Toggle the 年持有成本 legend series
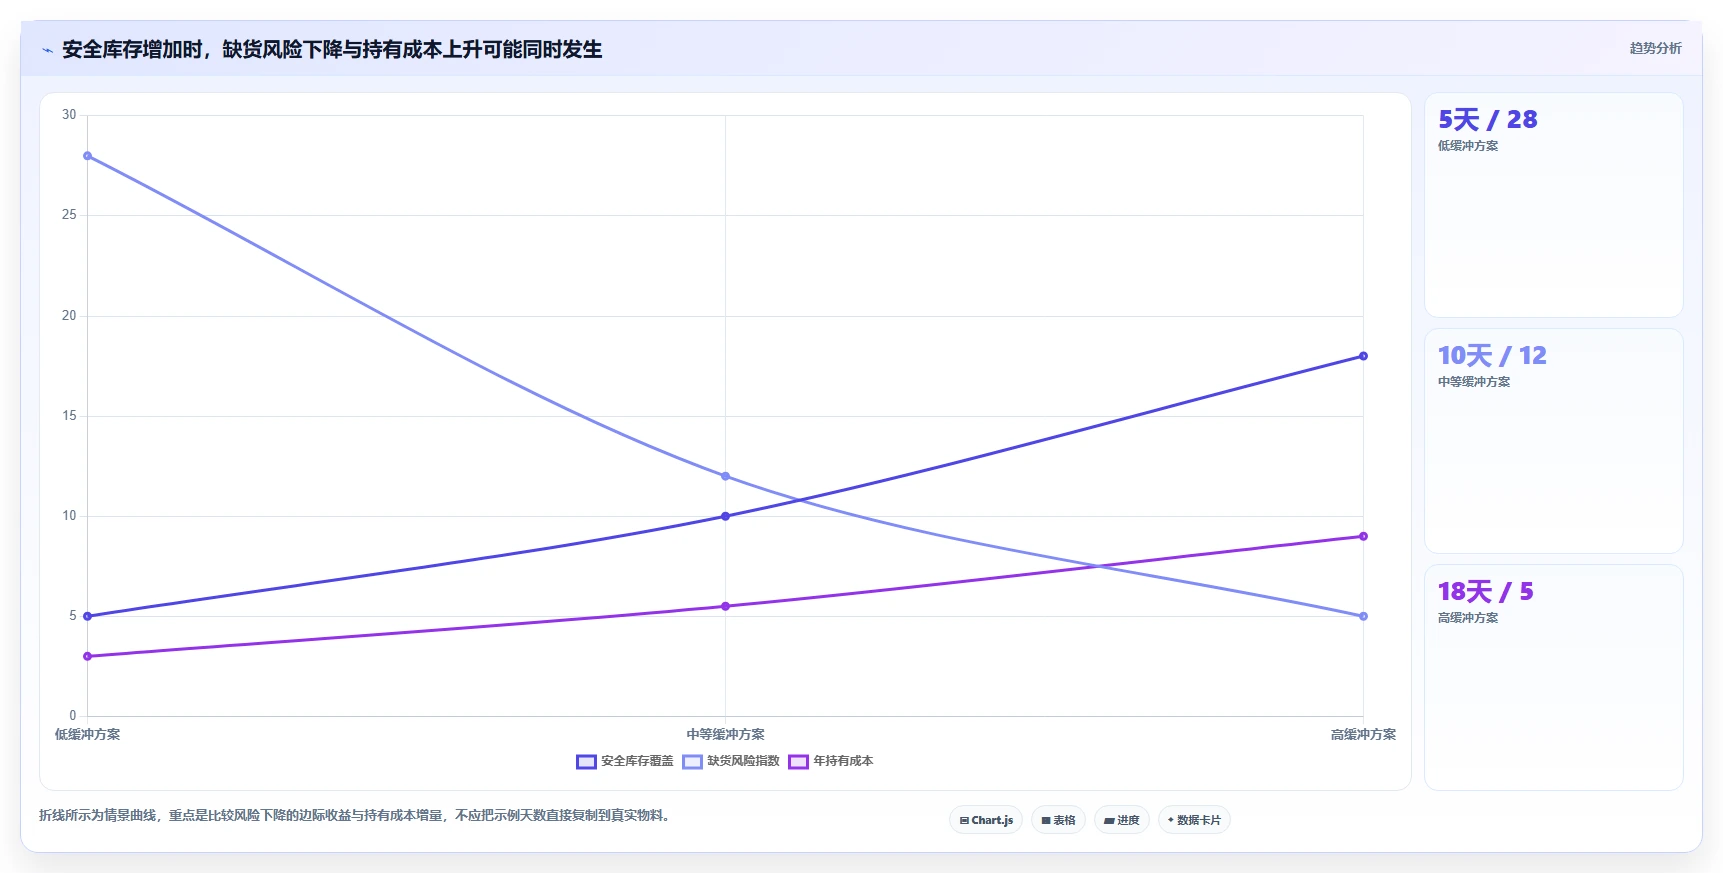Screen dimensions: 1723x873 click(831, 761)
